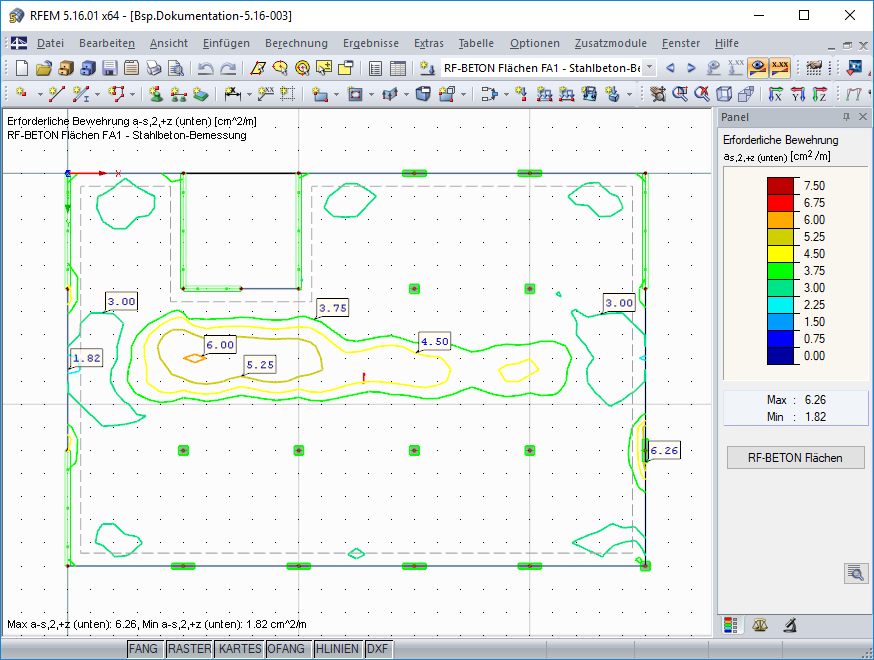This screenshot has height=660, width=874.
Task: Open the Fenster menu
Action: 681,43
